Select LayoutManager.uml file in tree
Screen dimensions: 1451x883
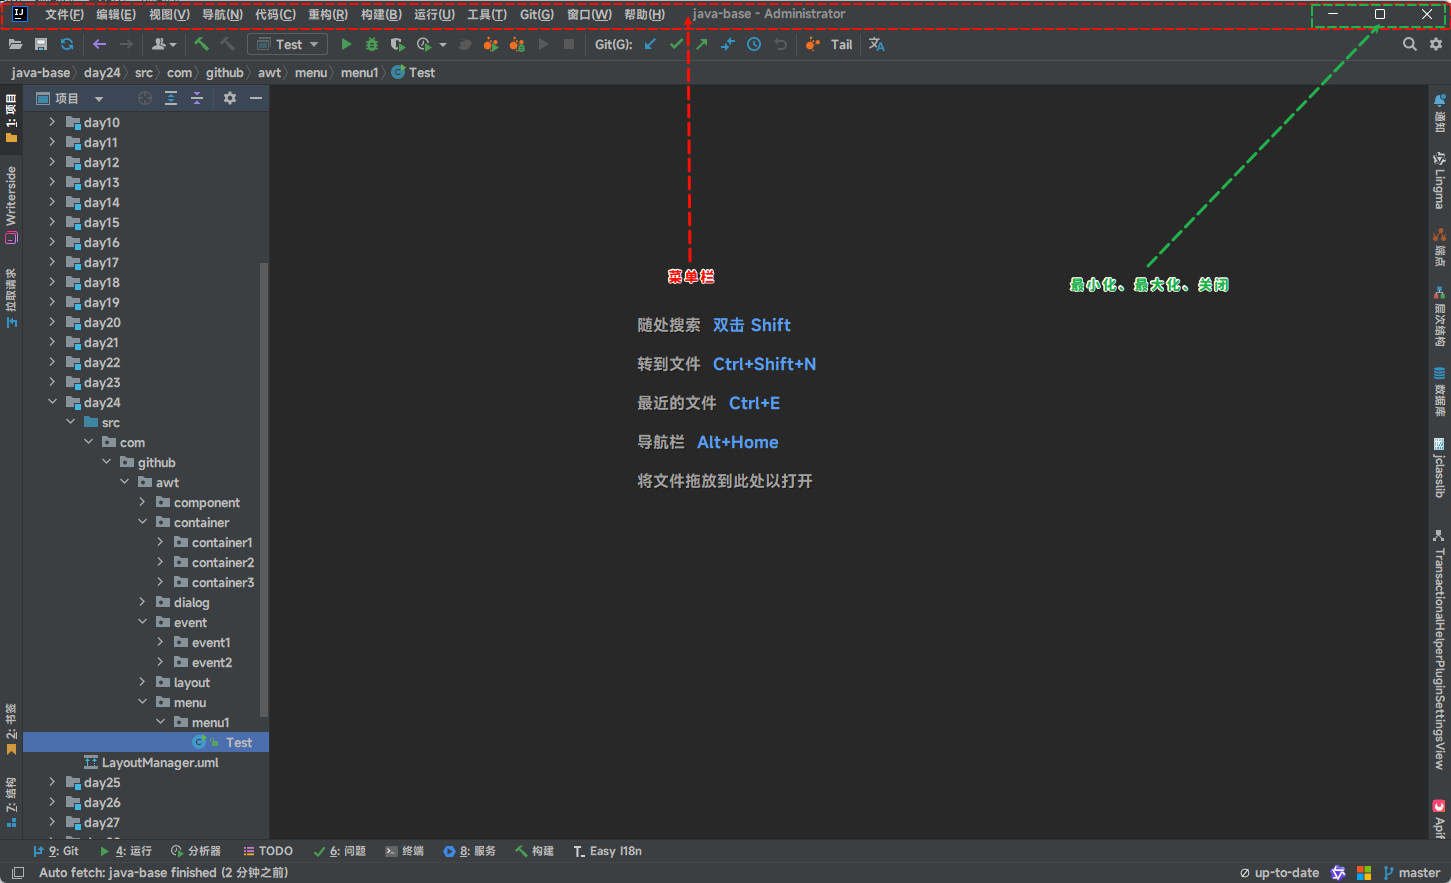tap(160, 762)
